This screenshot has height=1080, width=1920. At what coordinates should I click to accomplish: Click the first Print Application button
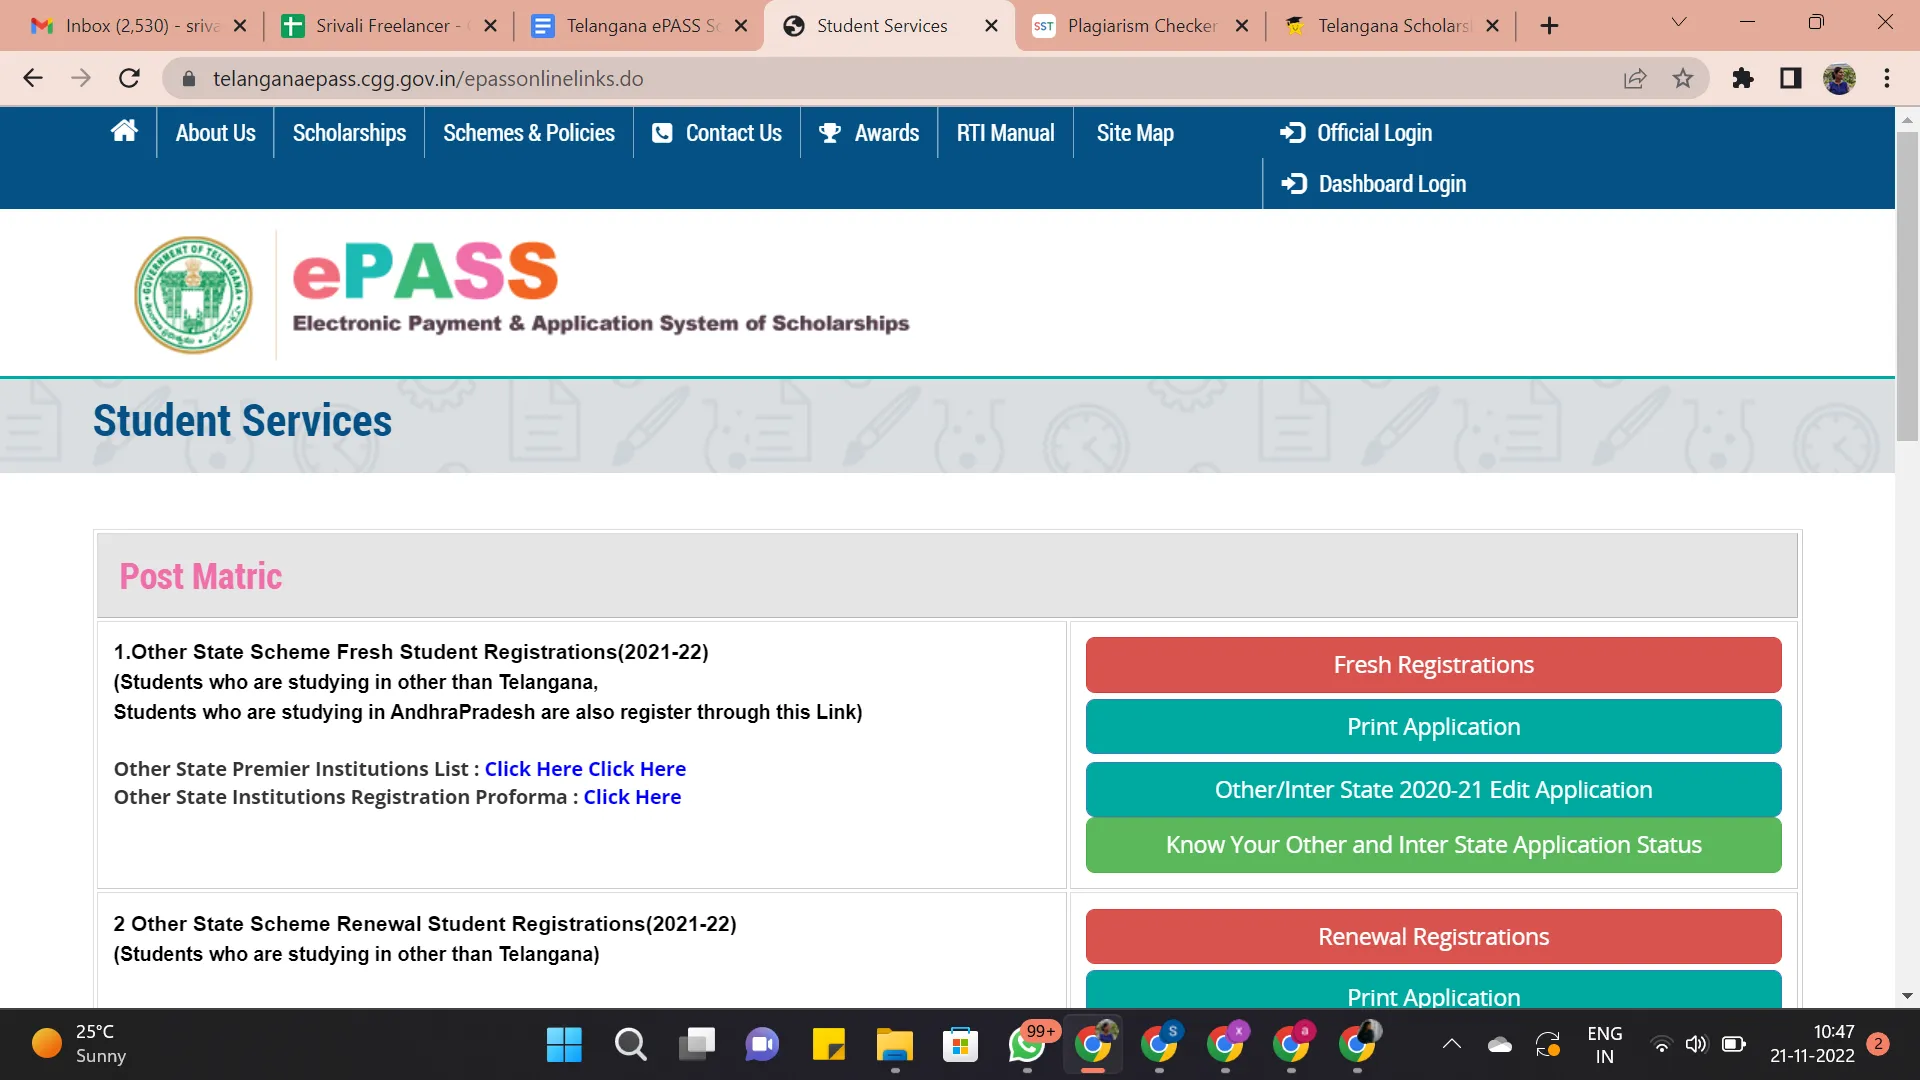[x=1433, y=727]
